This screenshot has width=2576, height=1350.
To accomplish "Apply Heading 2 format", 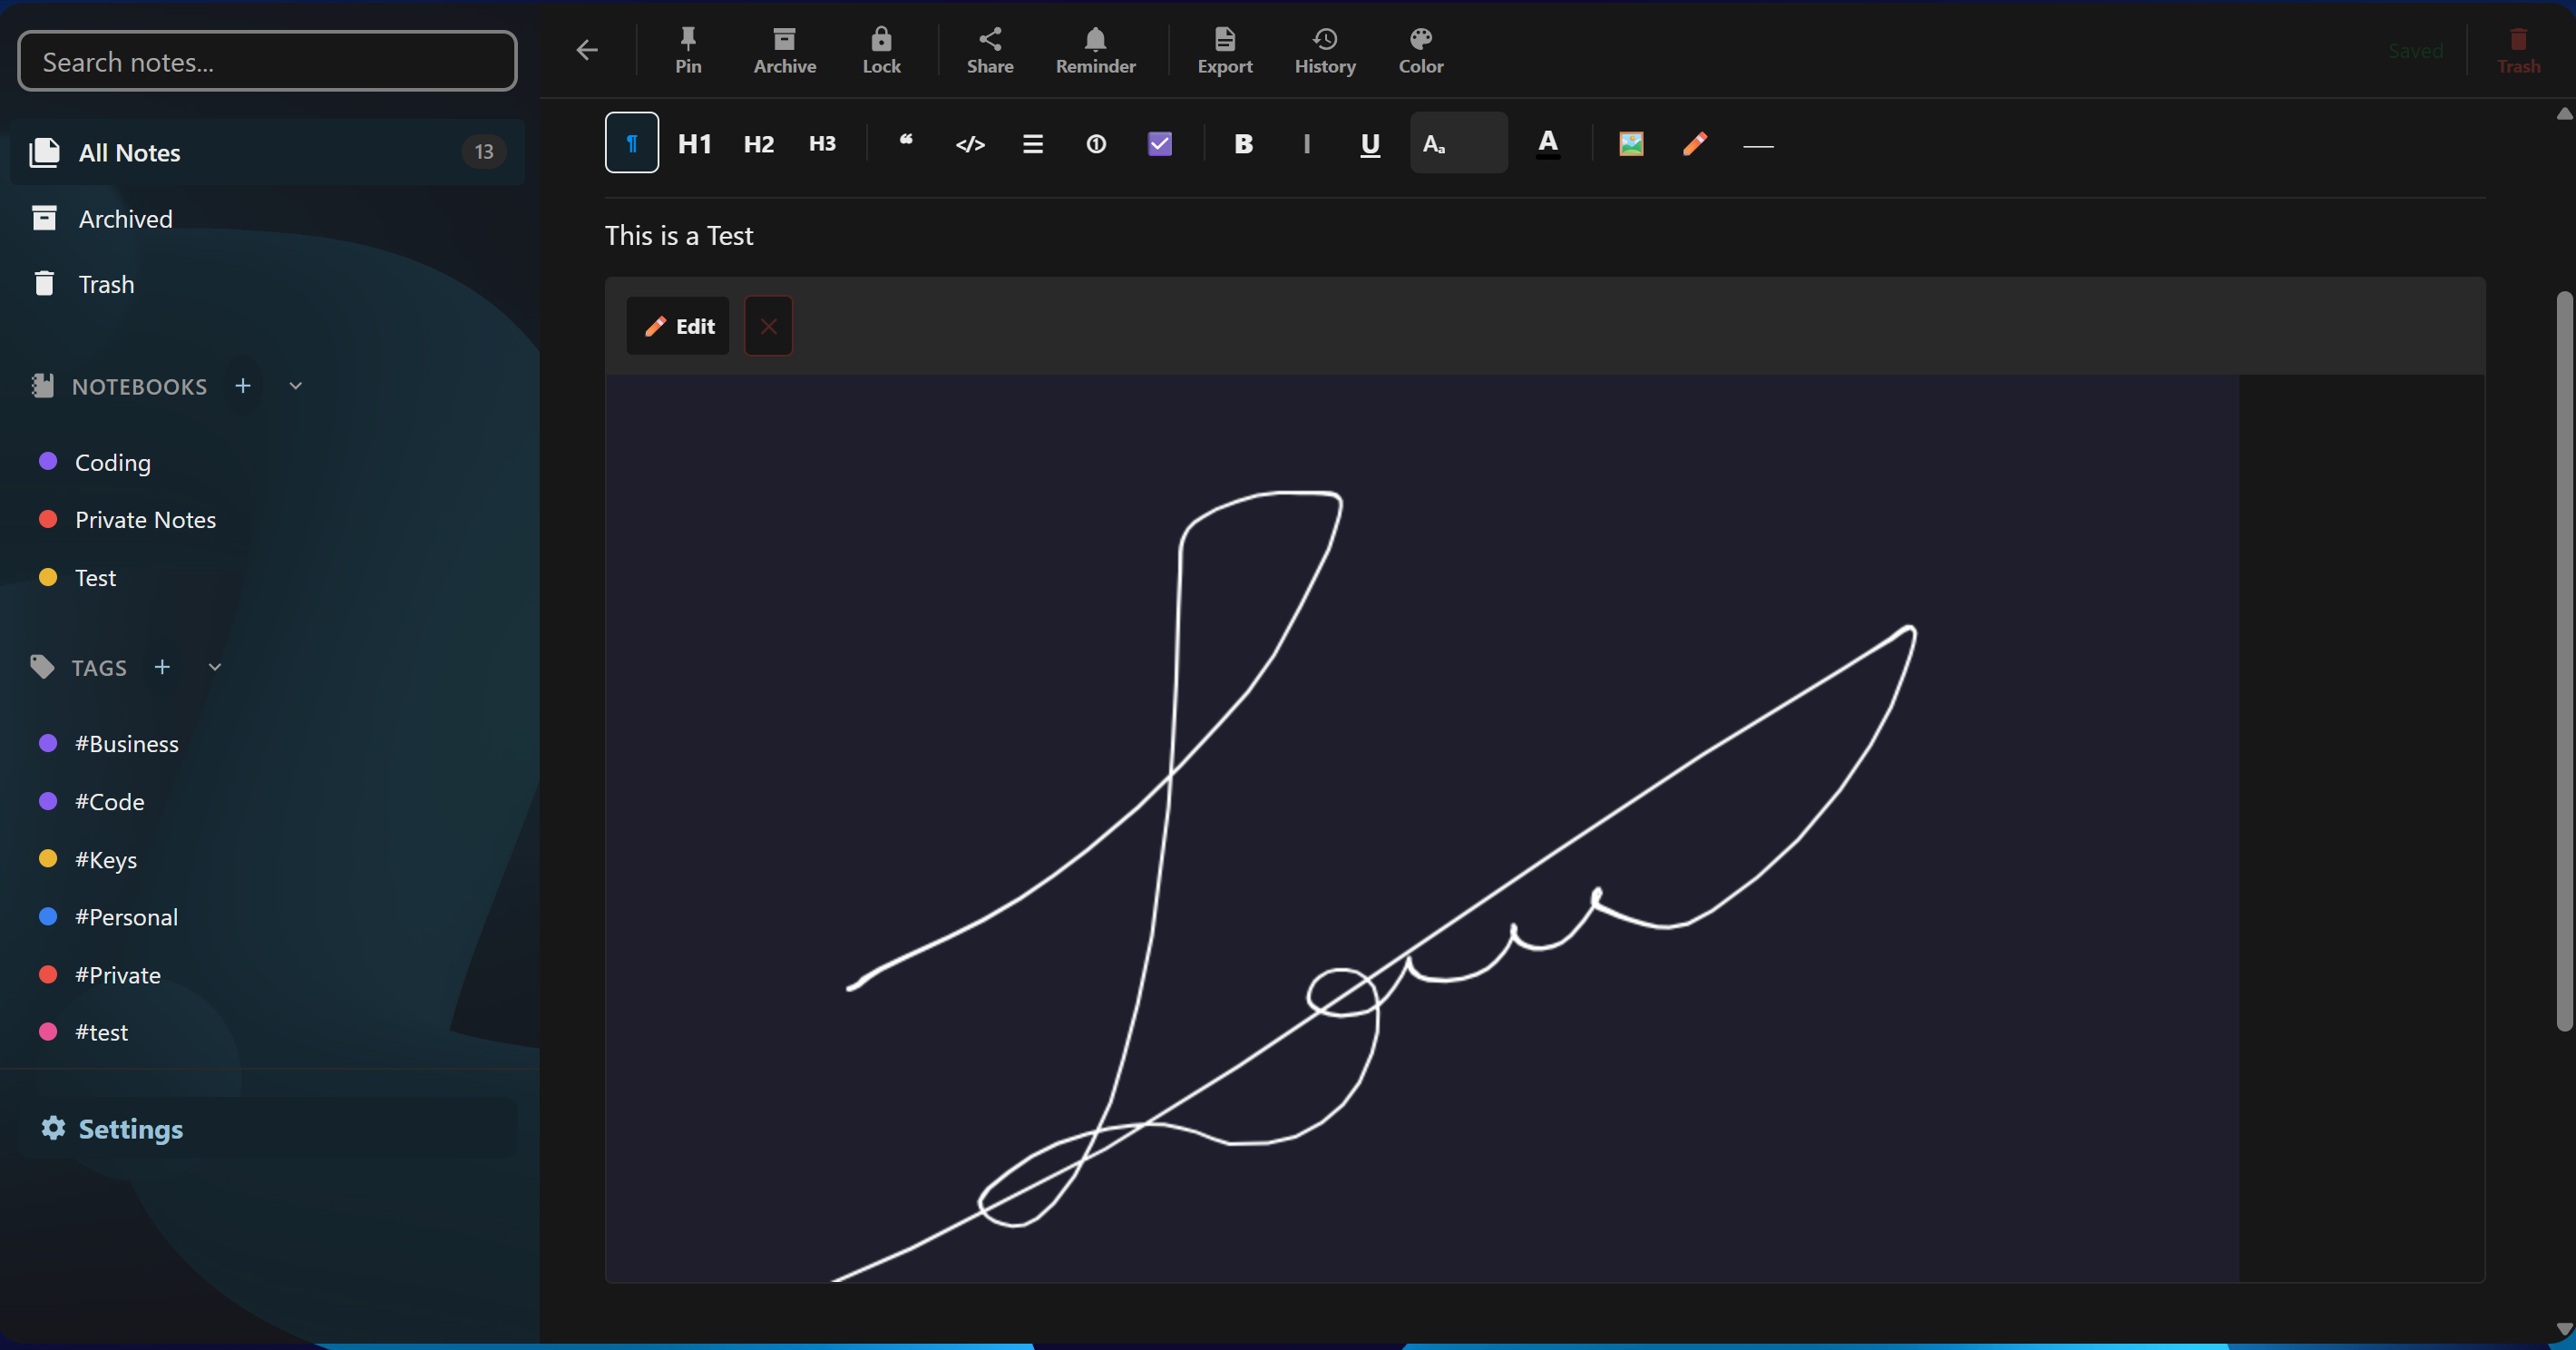I will 759,143.
